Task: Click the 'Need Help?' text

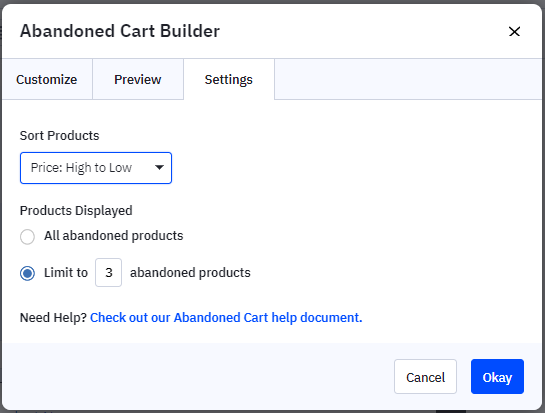Action: (x=53, y=317)
